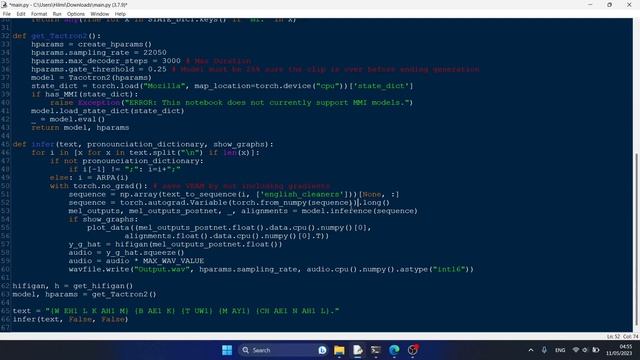Click the ENG language indicator
Screen dimensions: 640x360
(x=560, y=350)
